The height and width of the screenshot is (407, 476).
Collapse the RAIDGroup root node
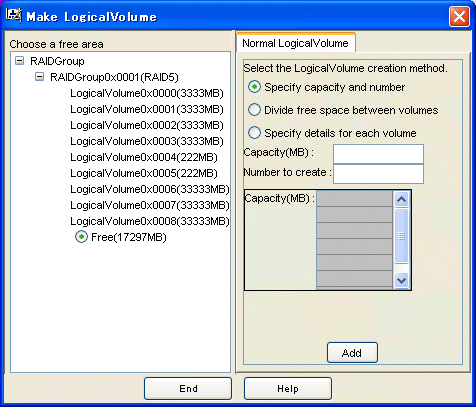[x=20, y=61]
